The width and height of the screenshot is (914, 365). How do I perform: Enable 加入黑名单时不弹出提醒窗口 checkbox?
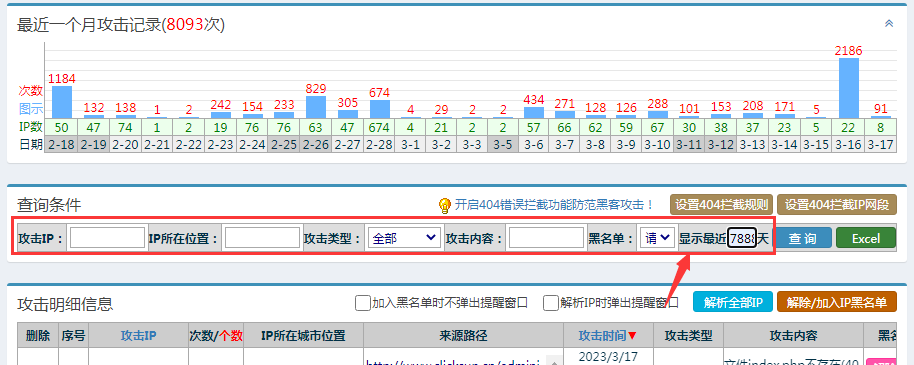pyautogui.click(x=362, y=303)
